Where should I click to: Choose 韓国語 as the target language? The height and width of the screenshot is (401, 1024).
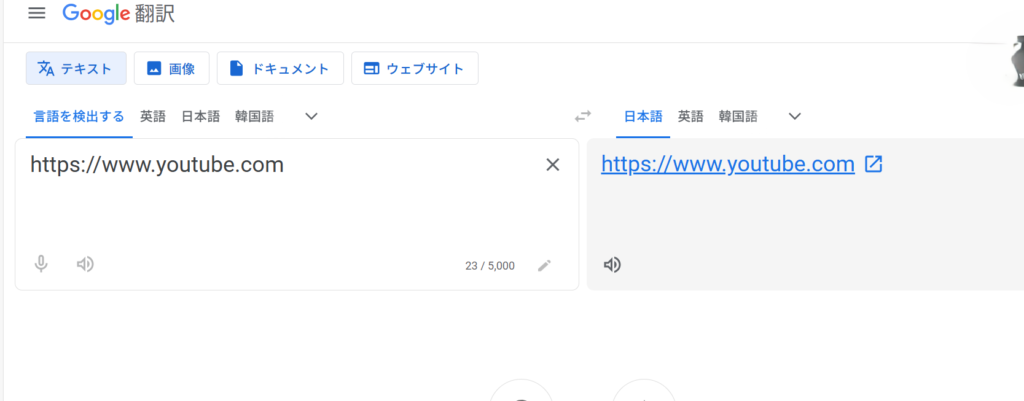click(738, 117)
